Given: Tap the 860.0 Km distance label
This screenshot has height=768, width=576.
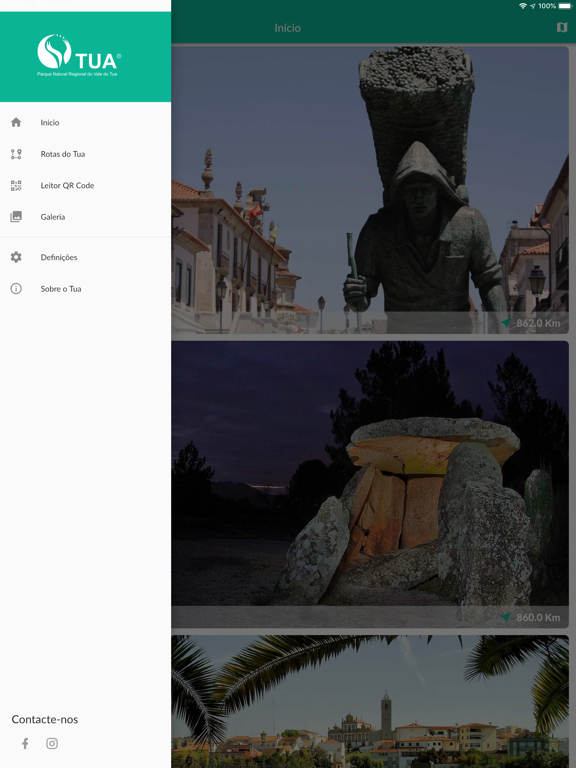Looking at the screenshot, I should 538,618.
